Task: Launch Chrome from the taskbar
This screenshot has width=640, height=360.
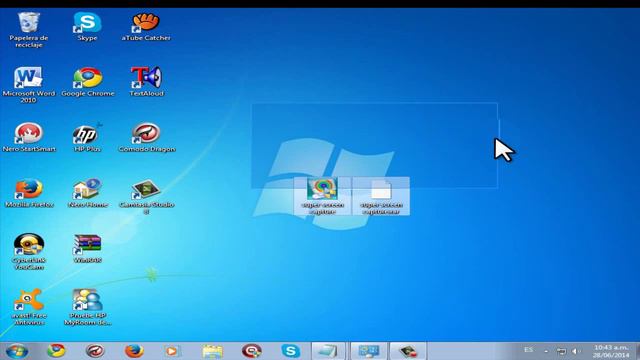Action: [x=56, y=351]
